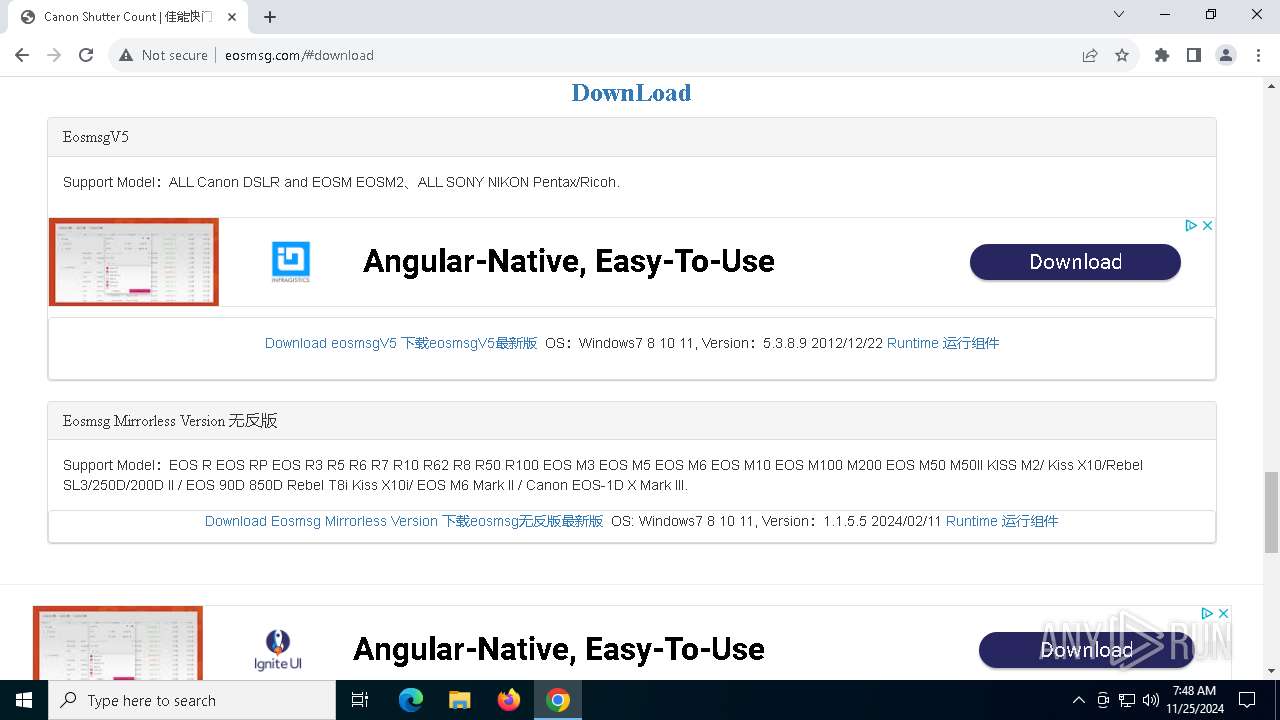Click the bottom ad screenshot thumbnail

pos(118,643)
